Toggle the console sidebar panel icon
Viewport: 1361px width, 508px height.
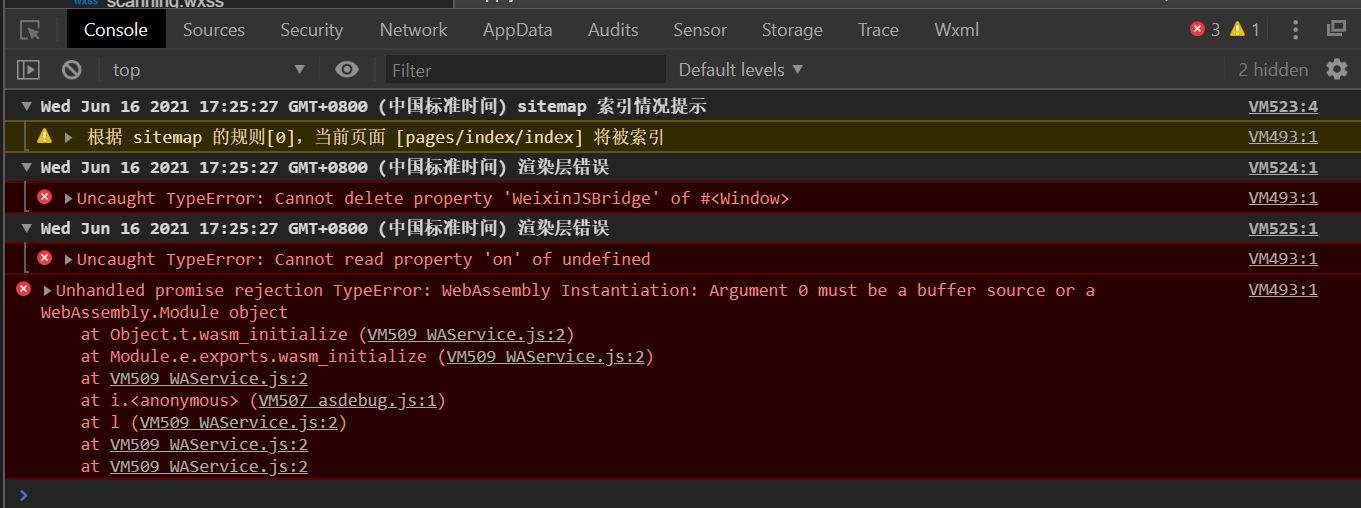[x=28, y=70]
